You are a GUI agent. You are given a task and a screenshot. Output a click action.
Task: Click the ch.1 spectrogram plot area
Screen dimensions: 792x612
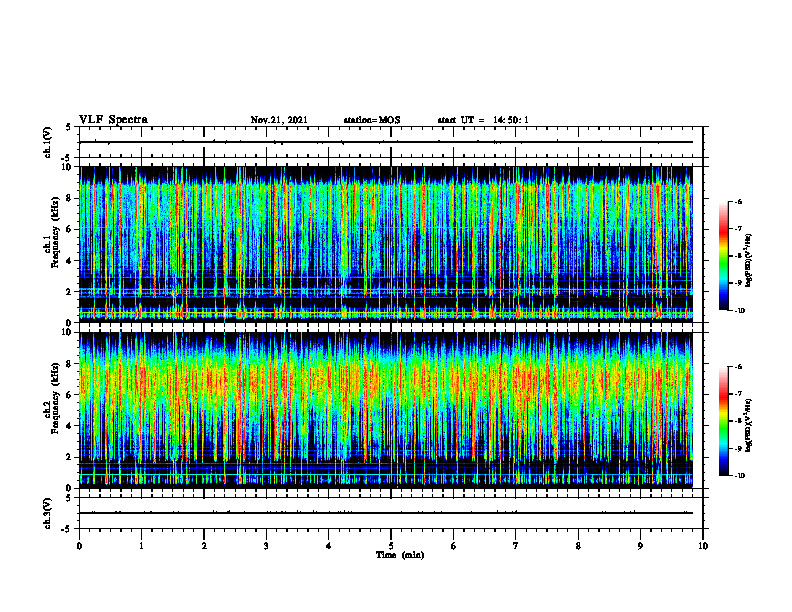coord(386,244)
